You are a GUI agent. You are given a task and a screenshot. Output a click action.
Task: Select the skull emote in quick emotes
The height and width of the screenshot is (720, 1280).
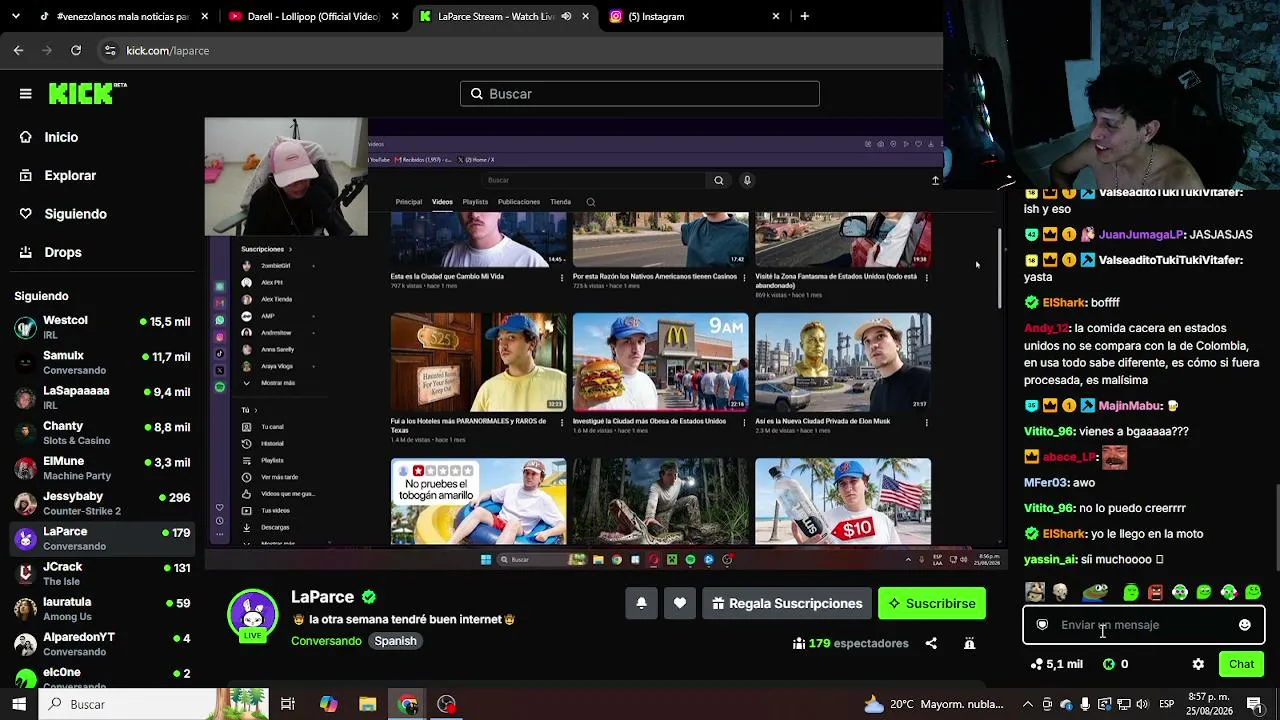point(1060,592)
